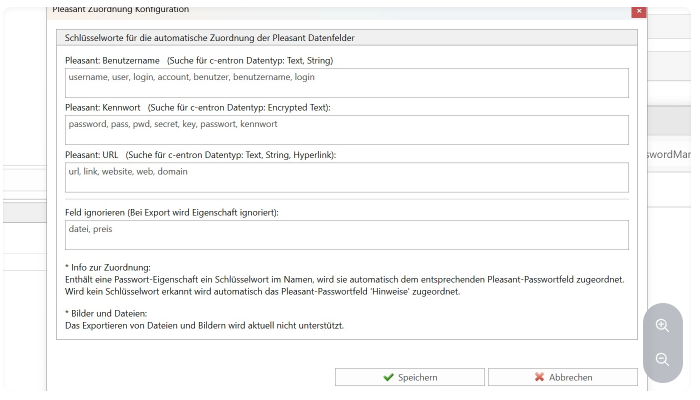Image resolution: width=700 pixels, height=400 pixels.
Task: Click the green checkmark icon on Speichern
Action: pyautogui.click(x=388, y=378)
